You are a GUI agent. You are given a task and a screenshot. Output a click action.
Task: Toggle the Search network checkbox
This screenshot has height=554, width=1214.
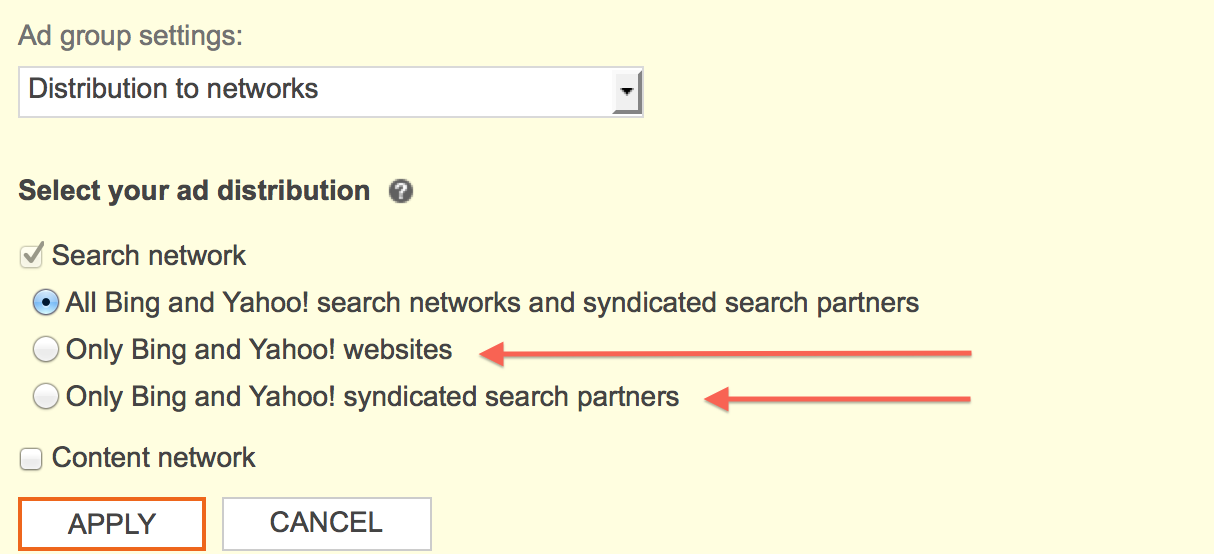coord(33,256)
